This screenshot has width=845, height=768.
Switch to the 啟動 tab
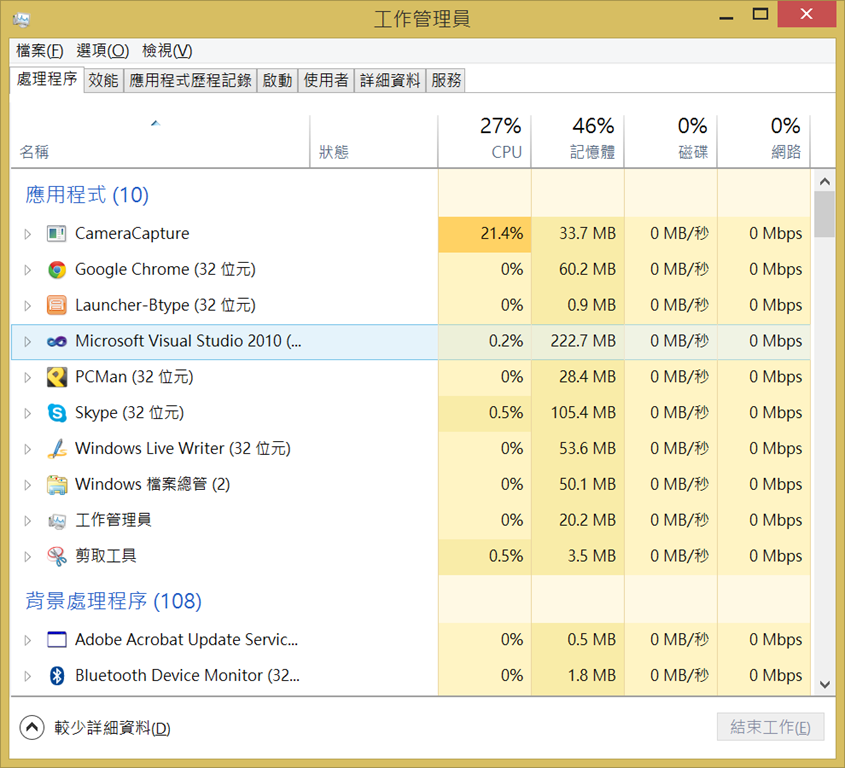[278, 80]
